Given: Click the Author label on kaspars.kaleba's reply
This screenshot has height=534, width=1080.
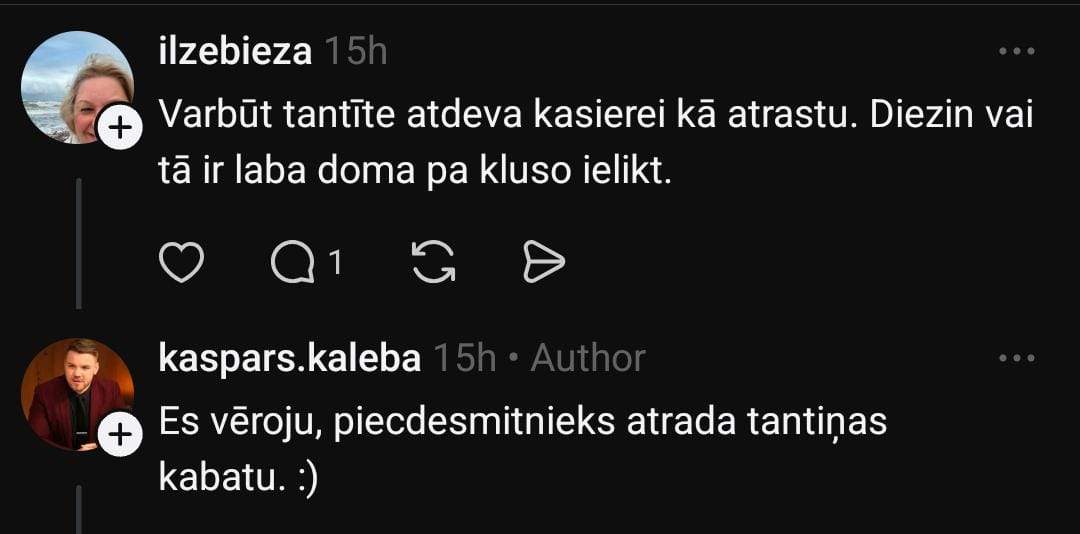Looking at the screenshot, I should [588, 358].
